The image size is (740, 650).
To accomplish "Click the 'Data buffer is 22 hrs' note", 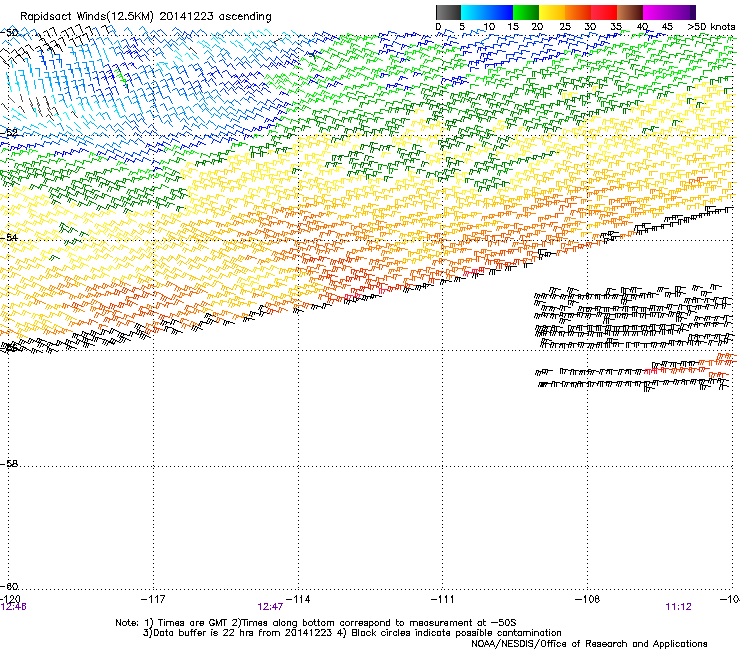I will [x=237, y=633].
